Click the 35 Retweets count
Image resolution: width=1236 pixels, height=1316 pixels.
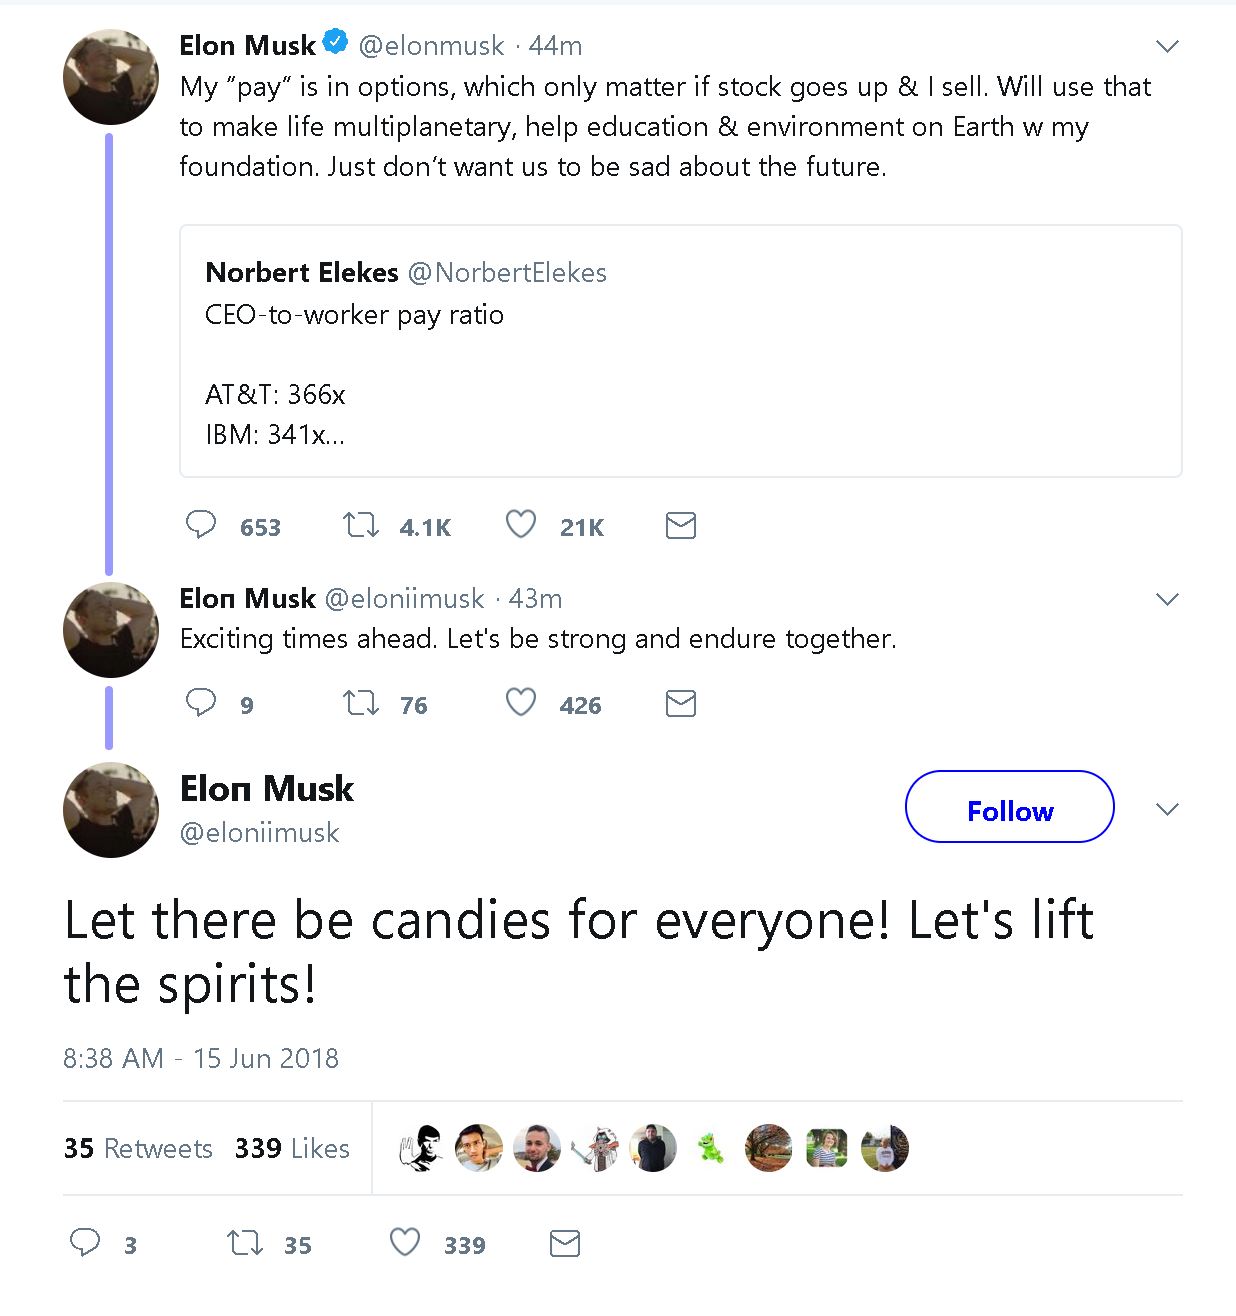tap(137, 1148)
